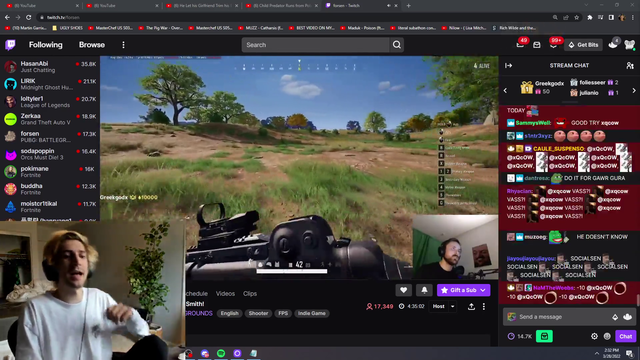Viewport: 640px width, 360px height.
Task: Go to the Following tab
Action: pyautogui.click(x=46, y=45)
